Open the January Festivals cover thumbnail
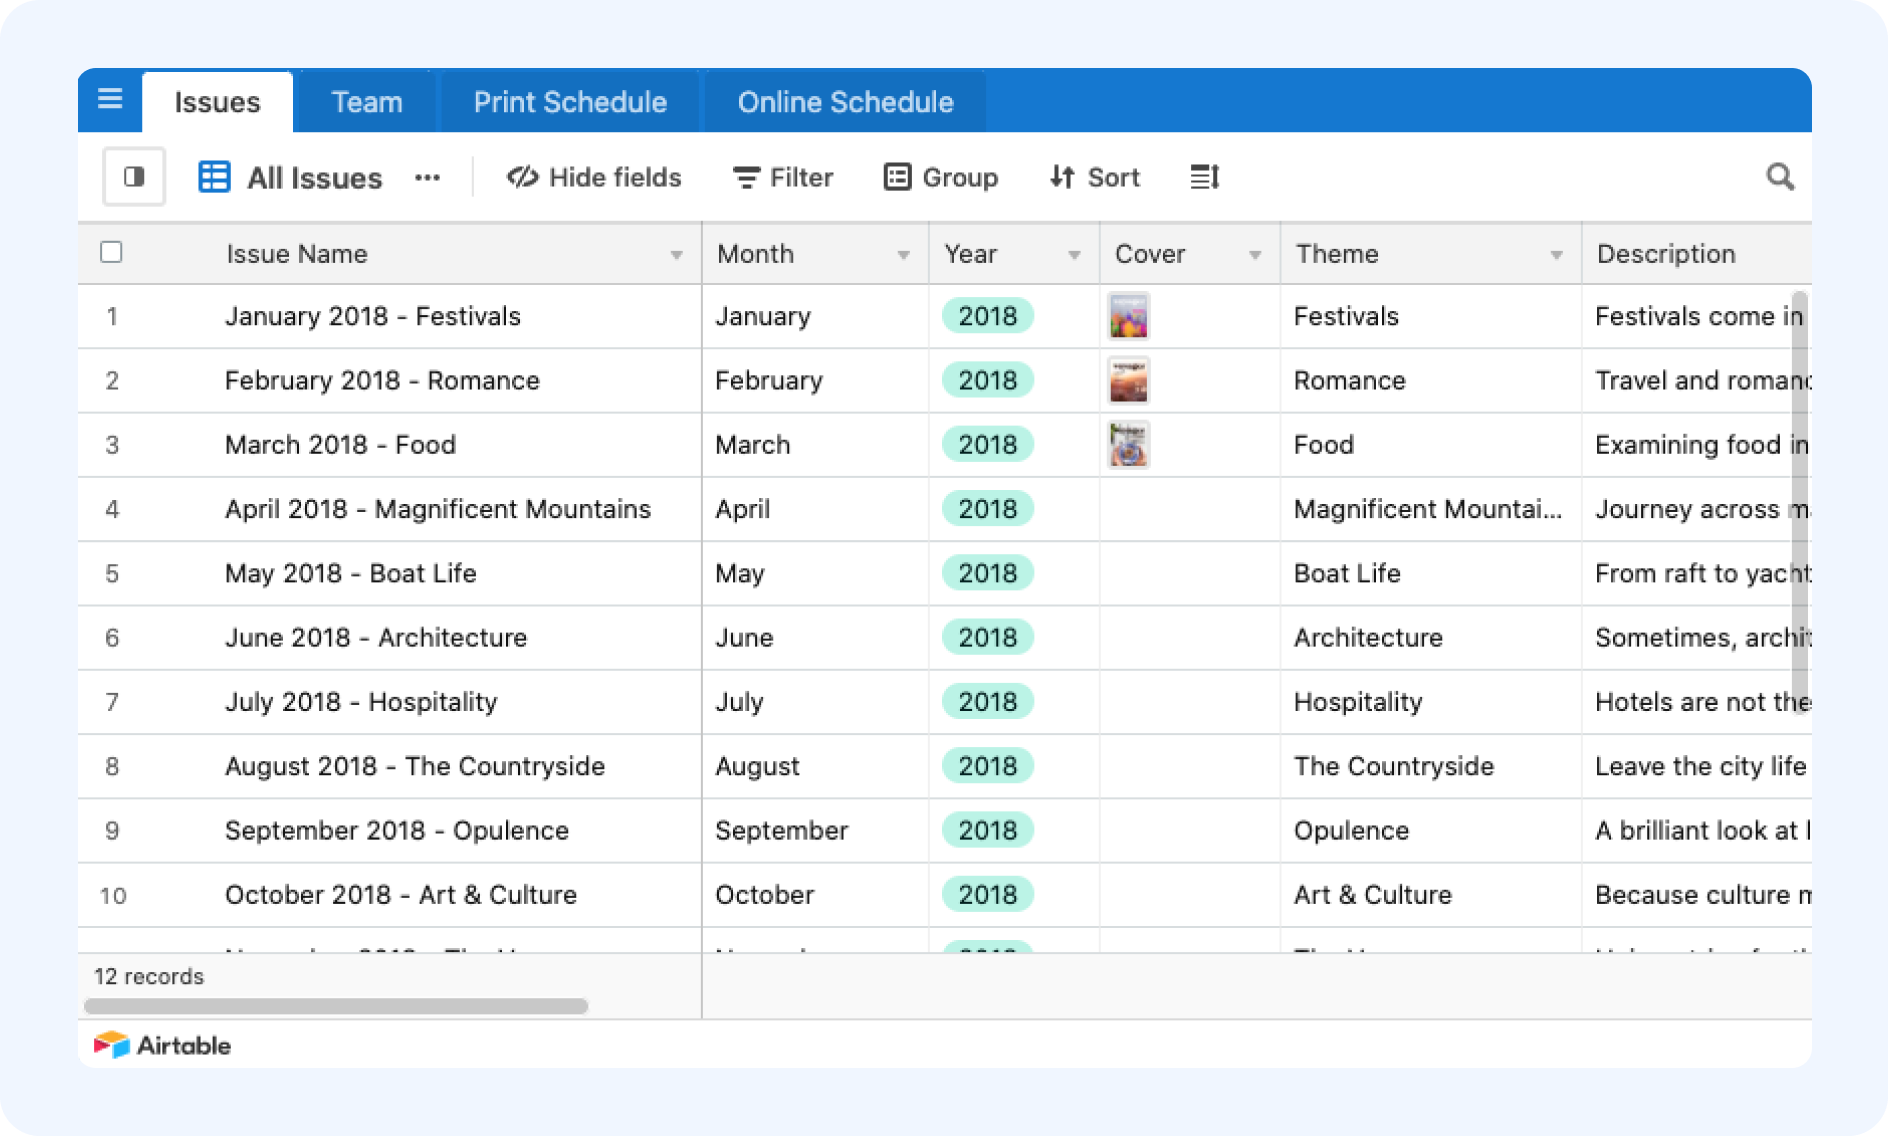This screenshot has height=1136, width=1888. [1129, 316]
